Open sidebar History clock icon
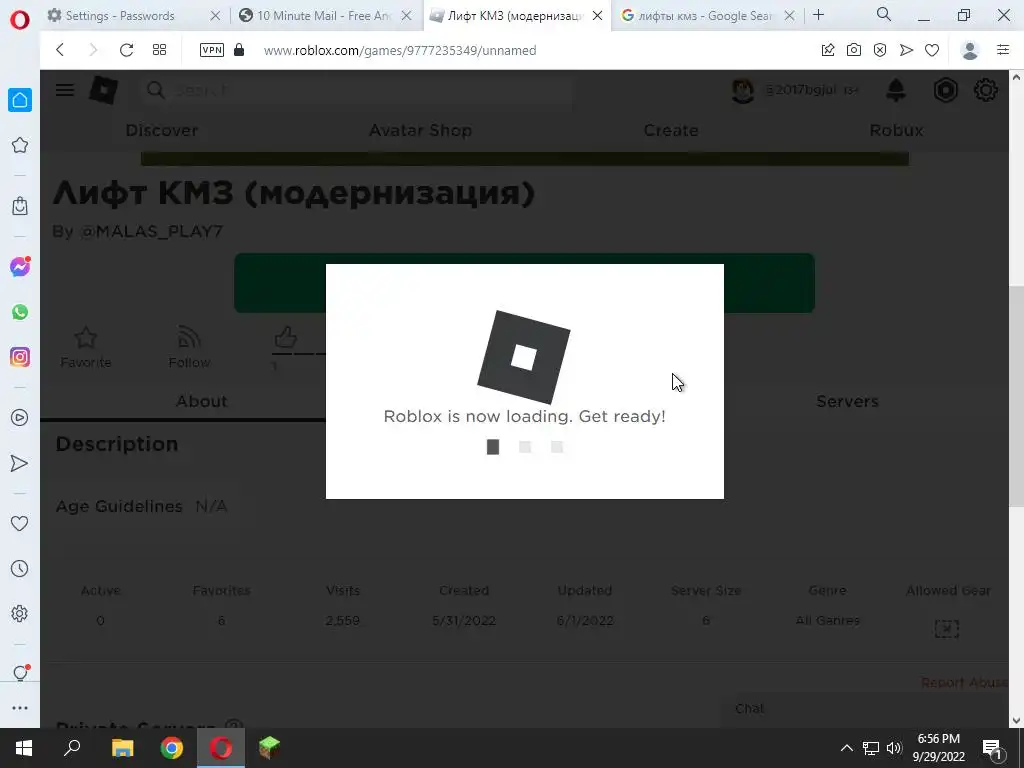The height and width of the screenshot is (768, 1024). tap(20, 569)
